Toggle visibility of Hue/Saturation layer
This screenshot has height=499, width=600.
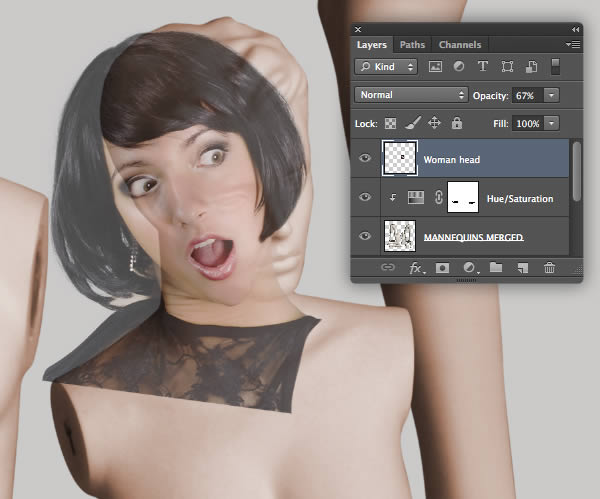click(x=365, y=198)
